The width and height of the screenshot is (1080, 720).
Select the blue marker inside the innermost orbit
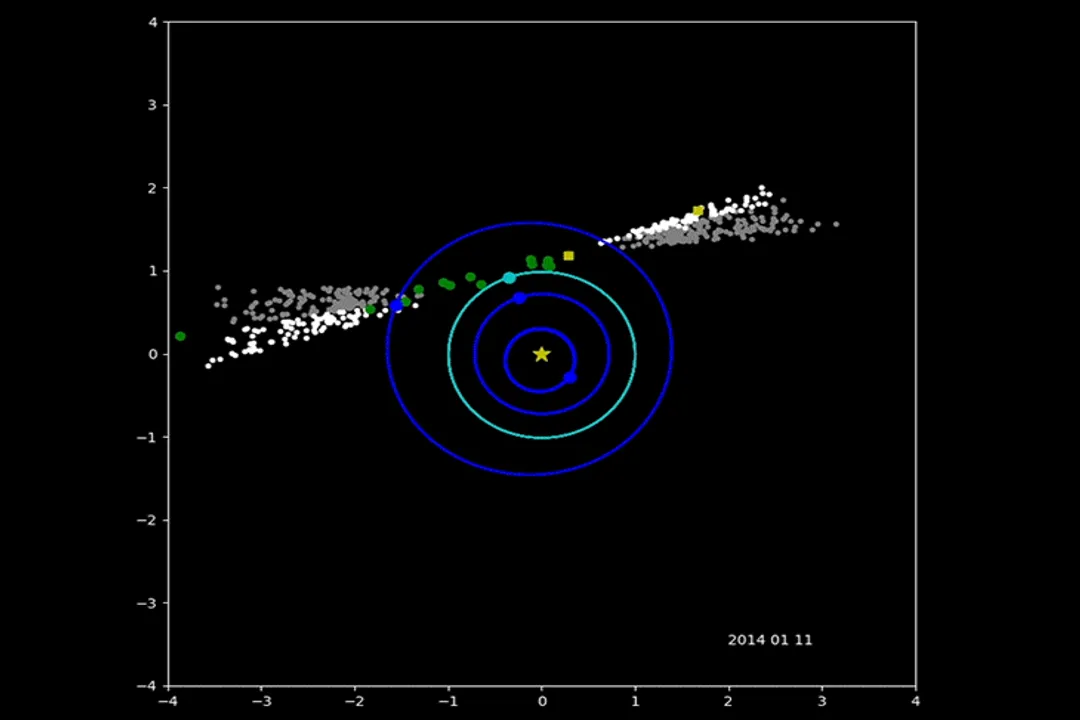point(569,377)
